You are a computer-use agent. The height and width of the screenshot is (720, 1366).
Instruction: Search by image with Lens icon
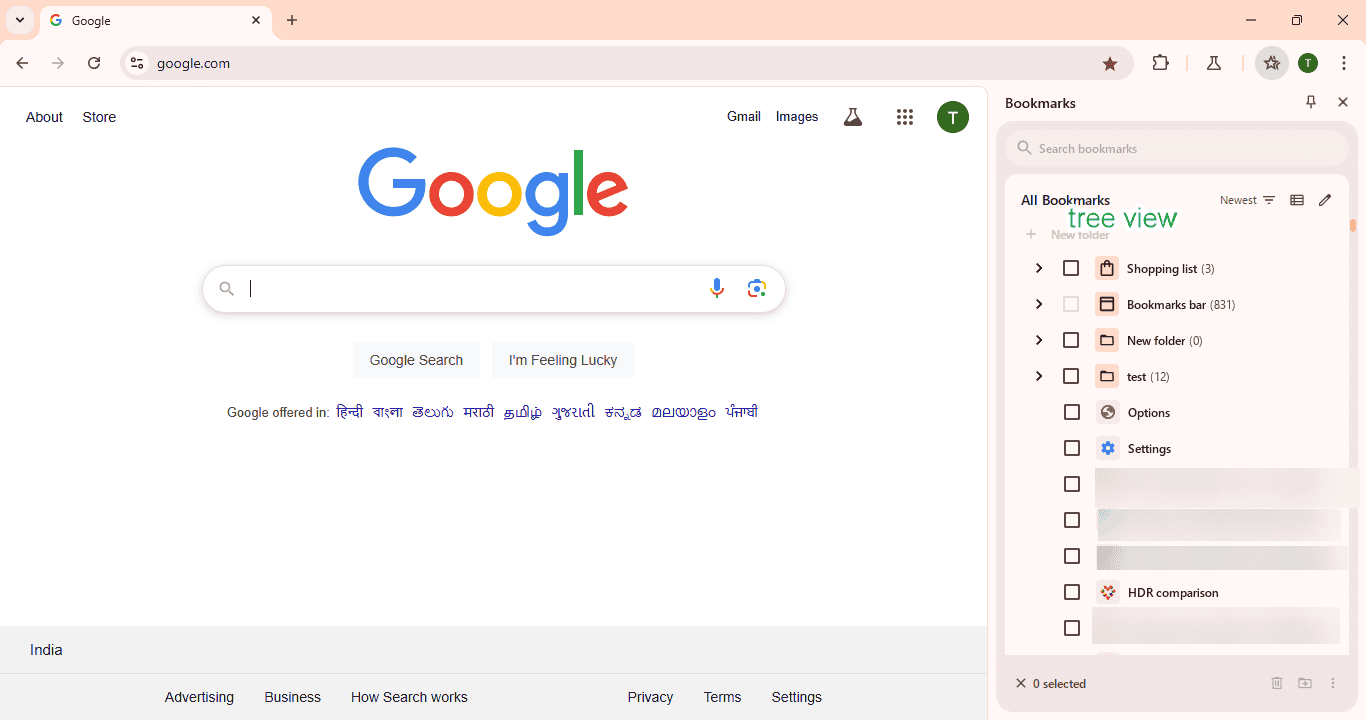click(757, 289)
